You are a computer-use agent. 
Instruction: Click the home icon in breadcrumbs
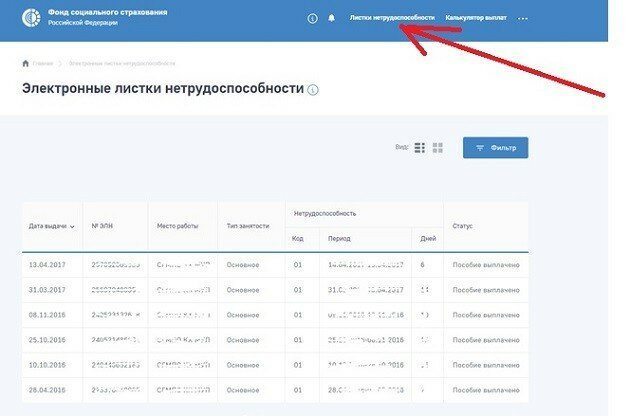(x=25, y=63)
